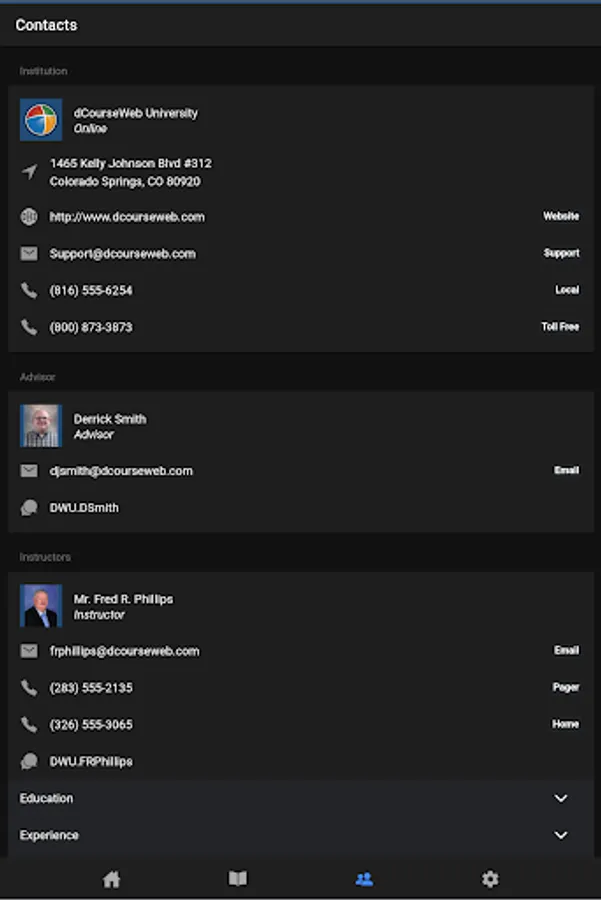Open the courses book icon in bottom bar
The width and height of the screenshot is (601, 900).
pyautogui.click(x=237, y=879)
